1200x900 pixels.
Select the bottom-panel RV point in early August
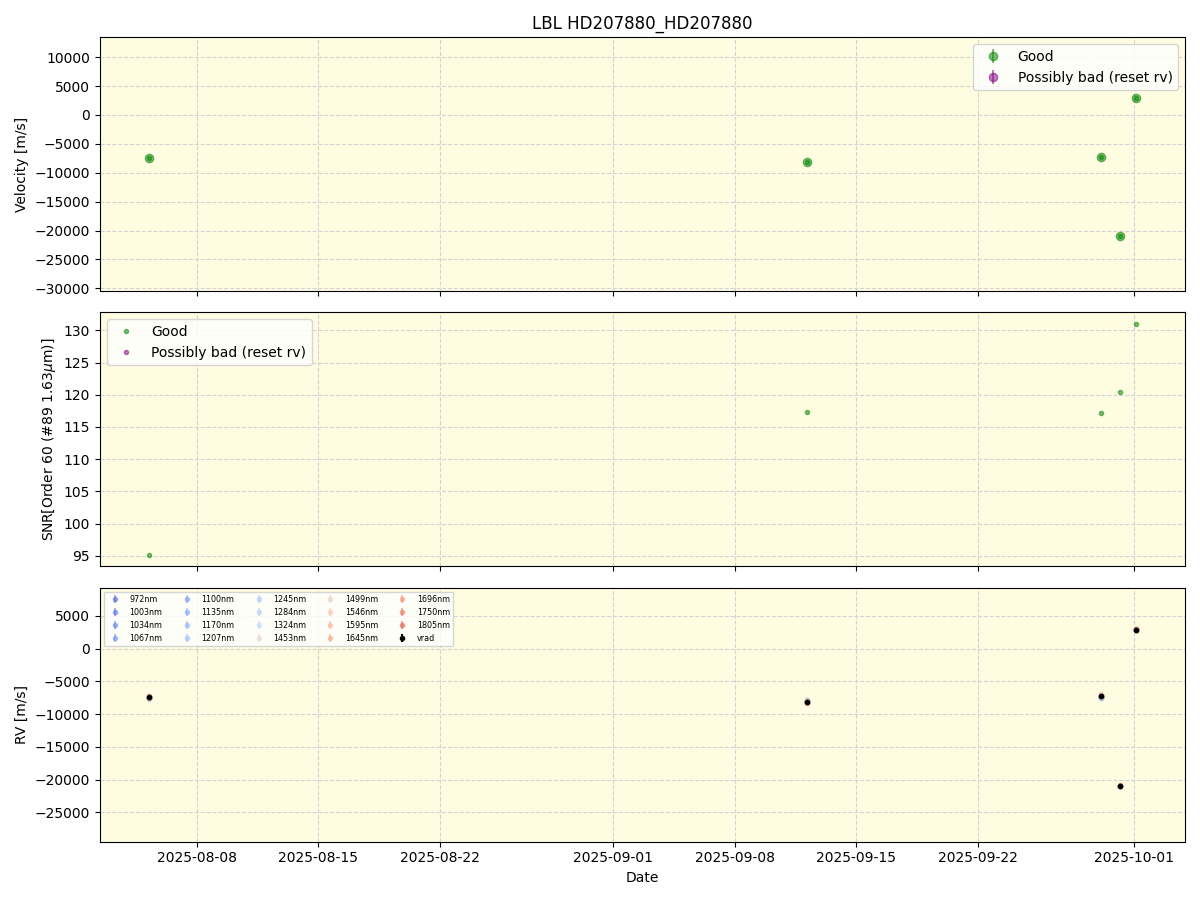click(149, 697)
